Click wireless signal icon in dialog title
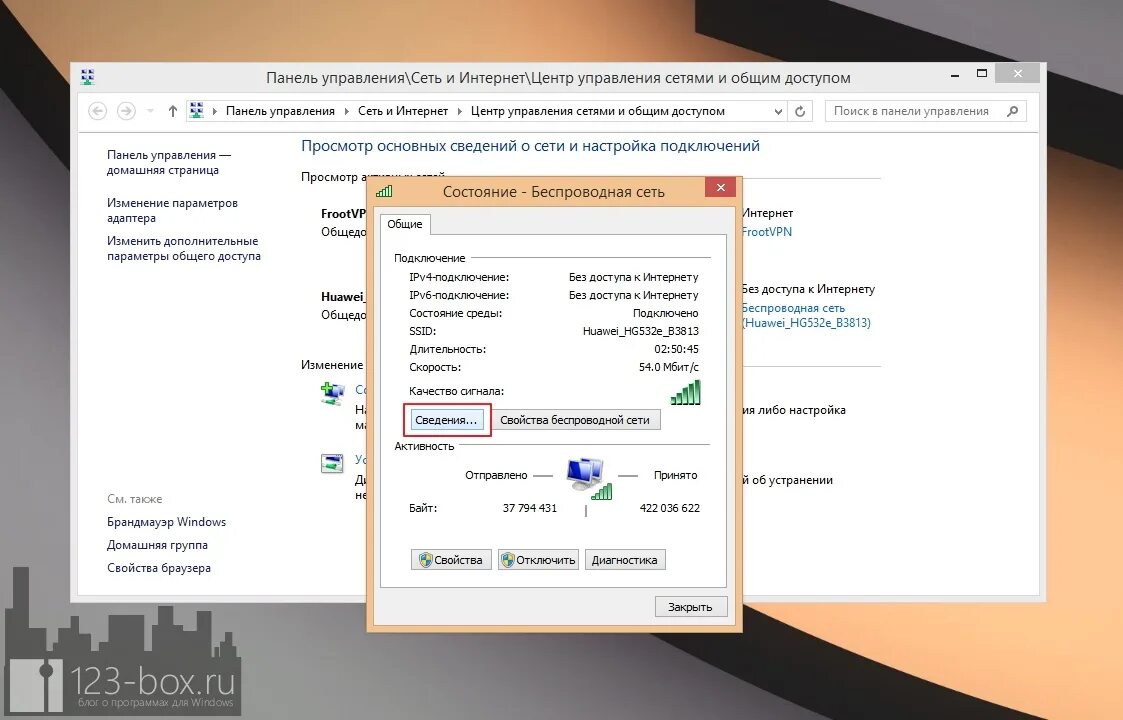Screen dimensions: 1123x720 (x=385, y=191)
